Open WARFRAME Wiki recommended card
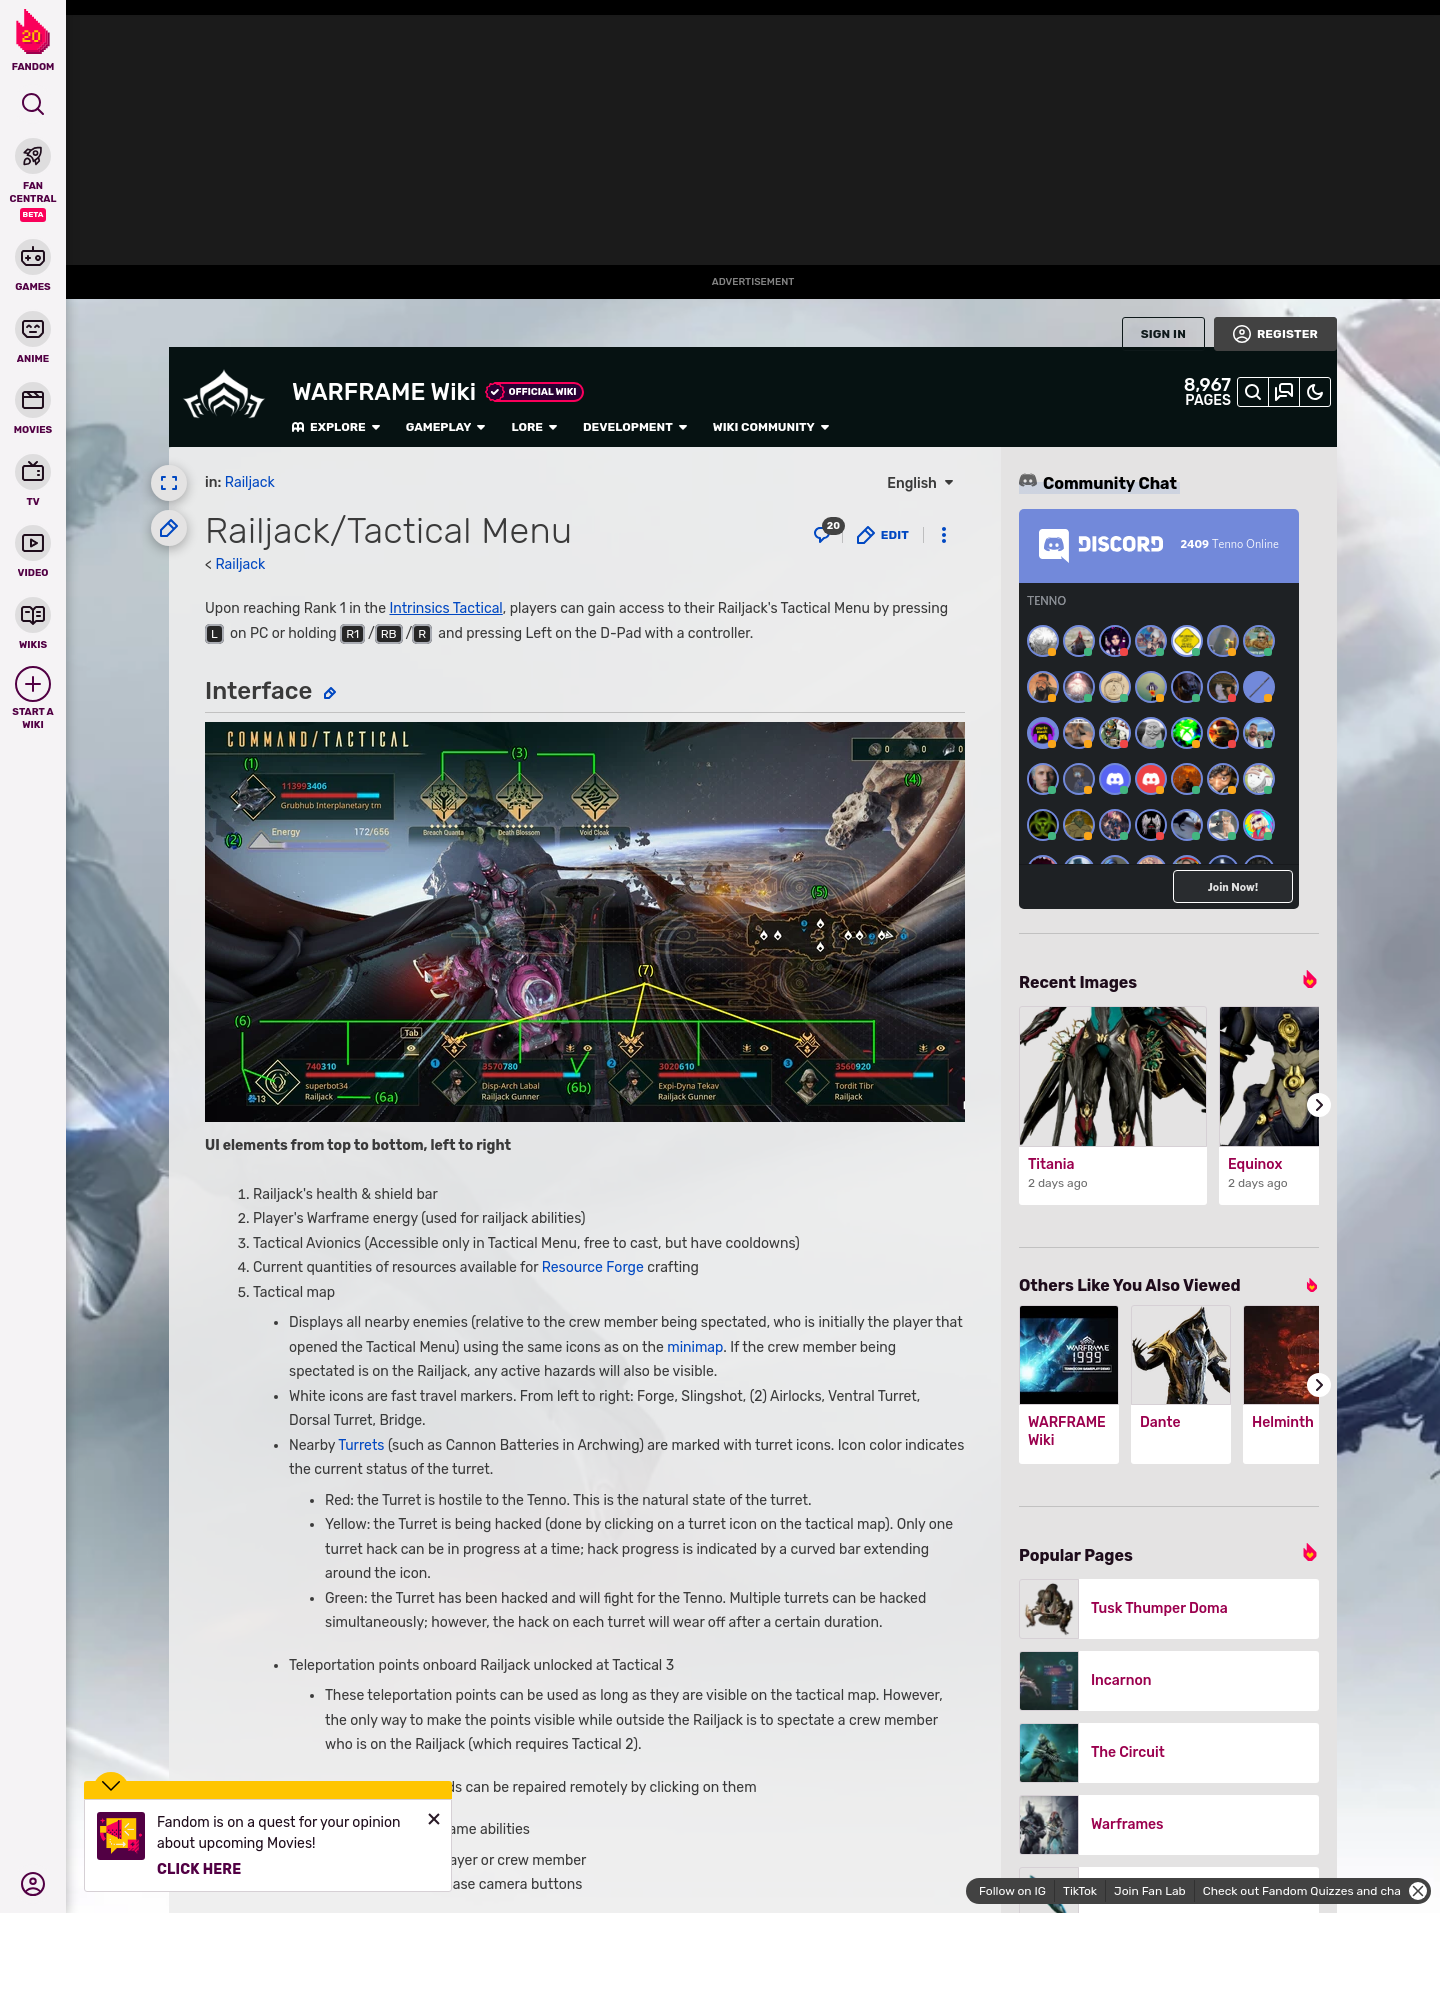 click(x=1069, y=1384)
